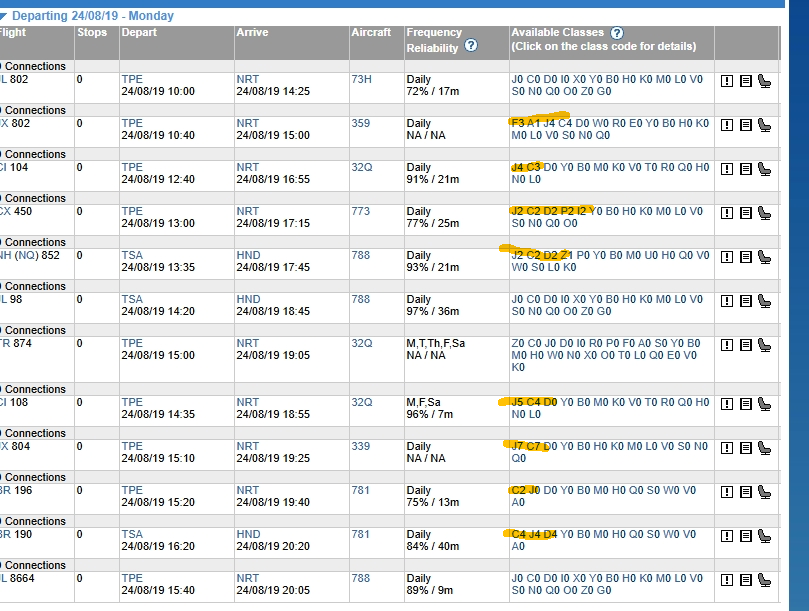
Task: Open flight details icon for NH 852 row
Action: (746, 257)
